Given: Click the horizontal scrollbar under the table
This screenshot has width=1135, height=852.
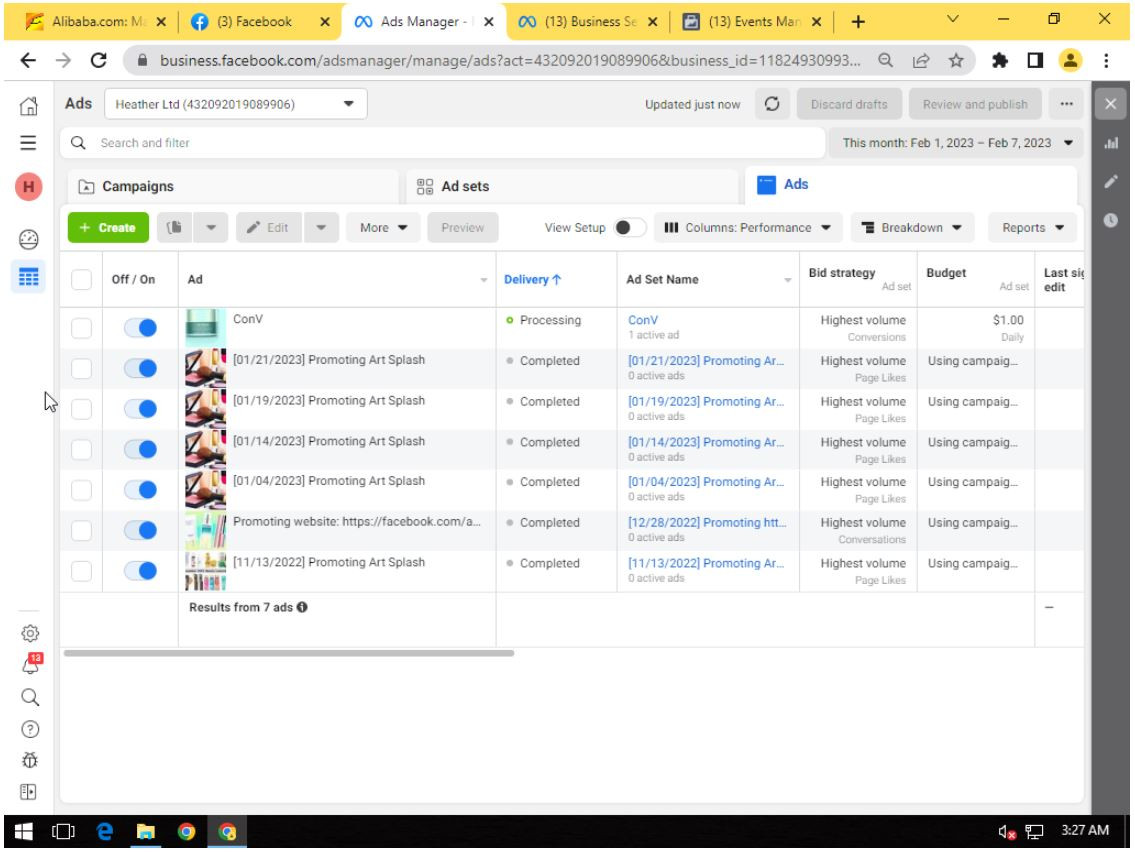Looking at the screenshot, I should [x=289, y=653].
